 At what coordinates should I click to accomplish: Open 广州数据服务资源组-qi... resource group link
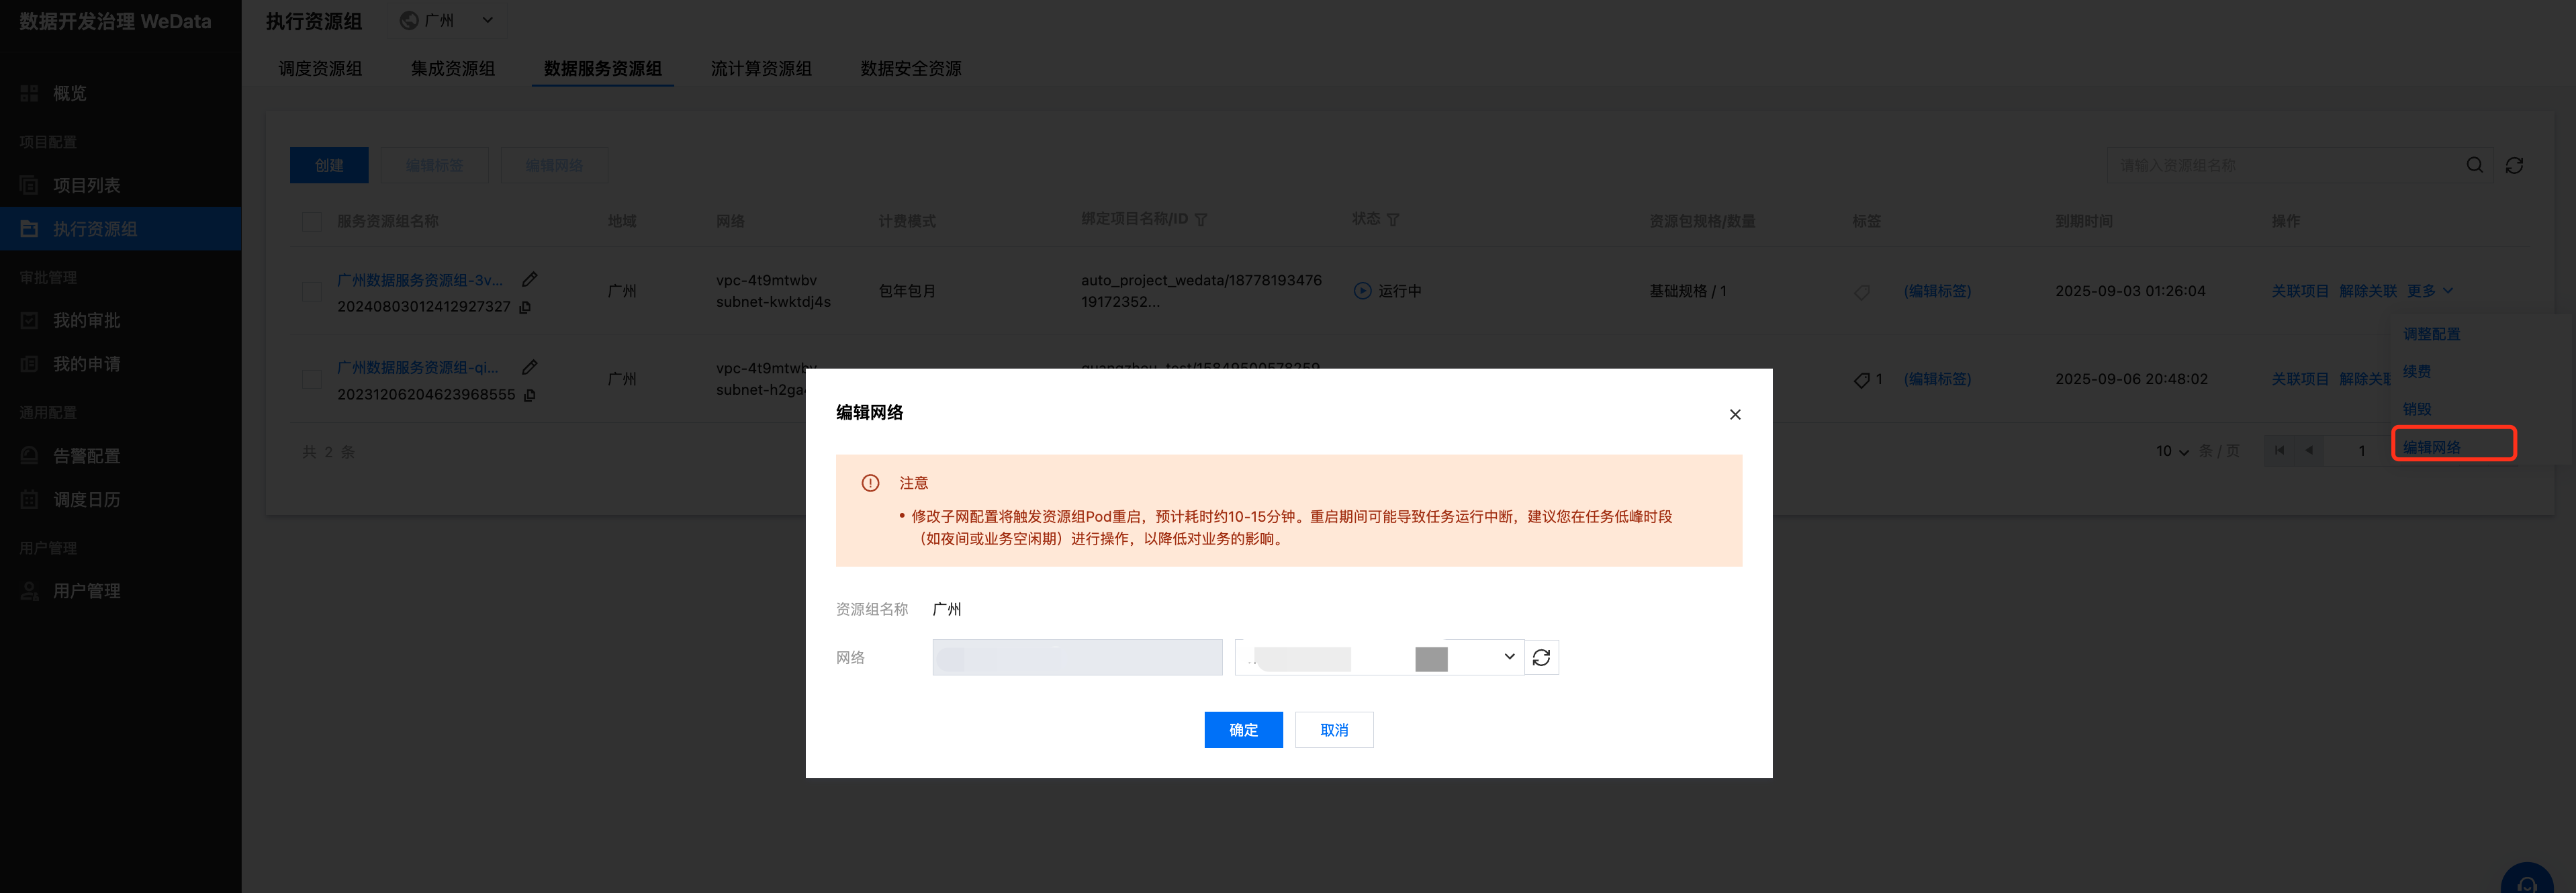pos(418,368)
